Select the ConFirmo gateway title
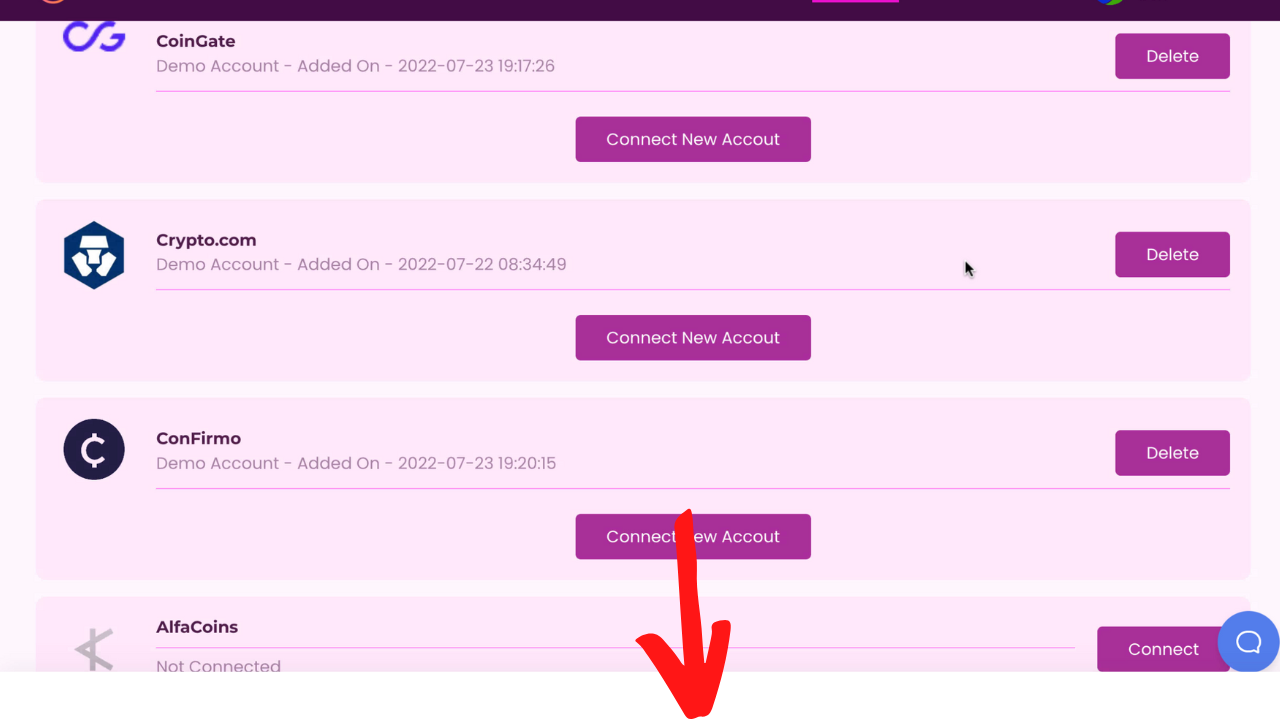Image resolution: width=1280 pixels, height=720 pixels. point(198,438)
